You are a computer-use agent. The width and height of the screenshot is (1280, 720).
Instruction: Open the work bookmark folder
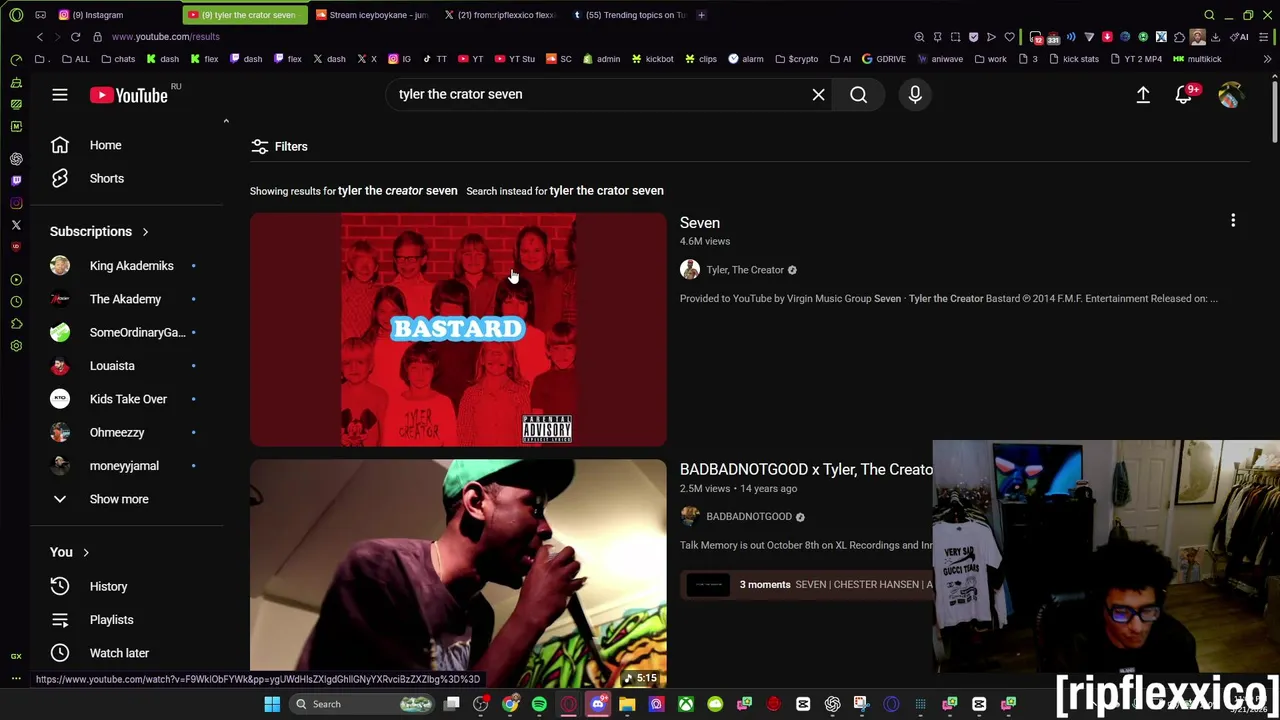click(990, 59)
